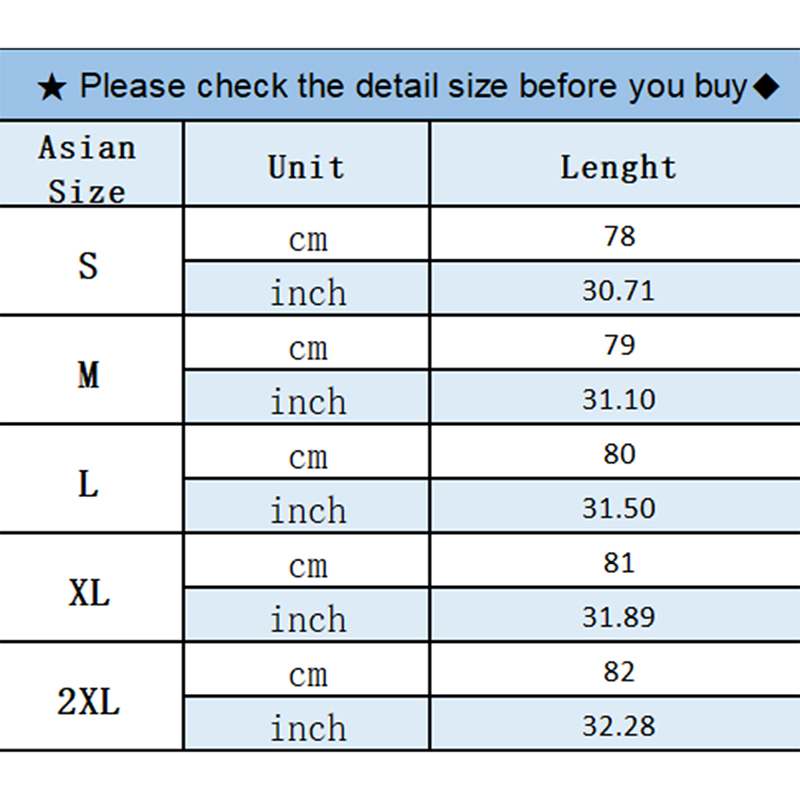
Task: Select the M size row label
Action: pos(89,375)
